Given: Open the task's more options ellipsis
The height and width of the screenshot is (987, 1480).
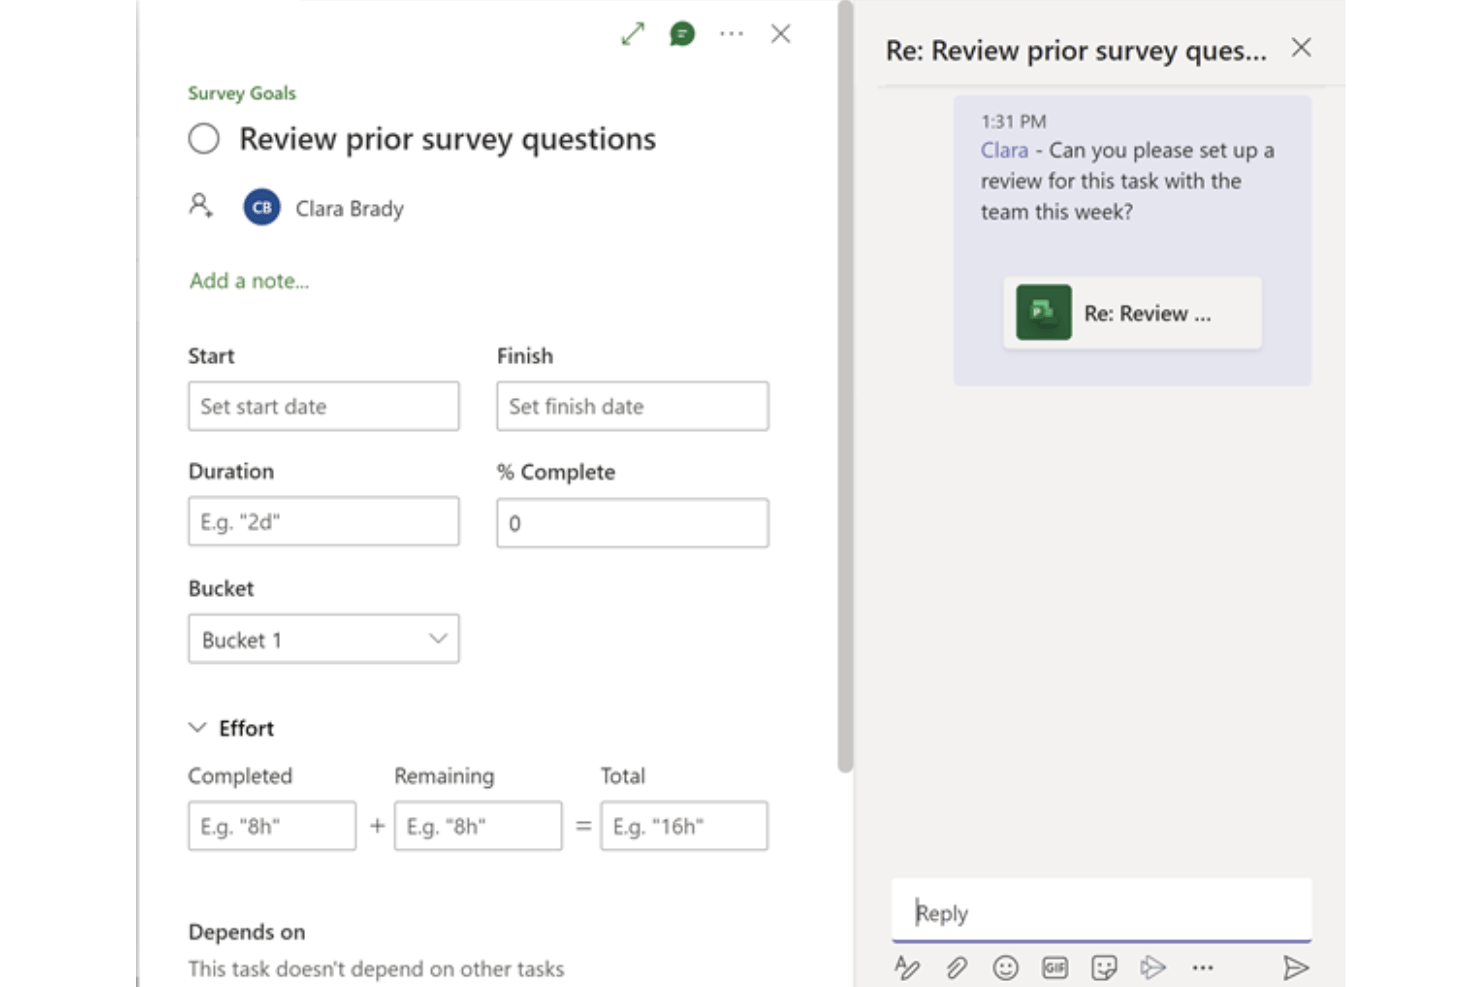Looking at the screenshot, I should pyautogui.click(x=732, y=34).
